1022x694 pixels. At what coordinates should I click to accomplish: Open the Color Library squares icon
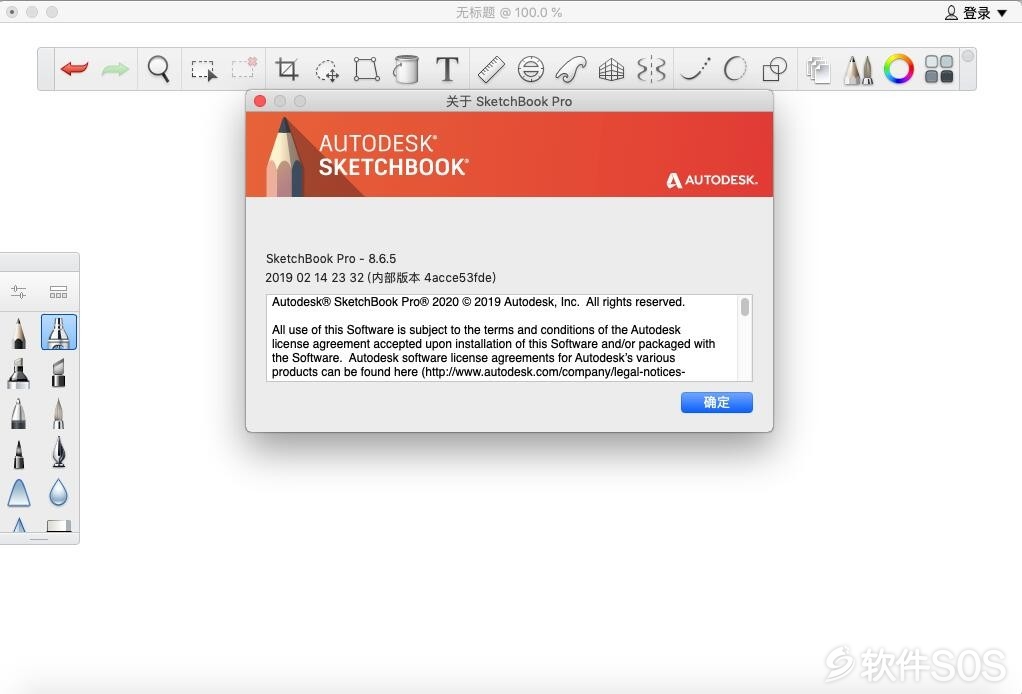[x=939, y=69]
